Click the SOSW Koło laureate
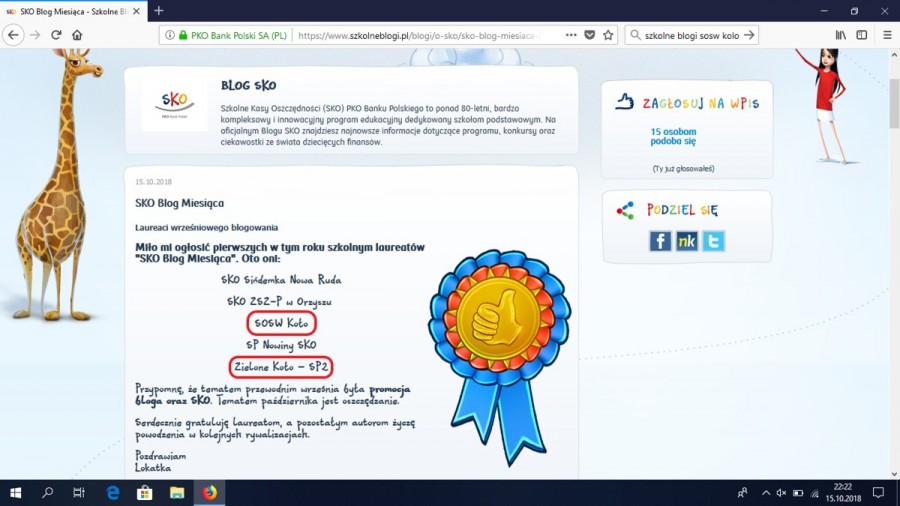 281,324
